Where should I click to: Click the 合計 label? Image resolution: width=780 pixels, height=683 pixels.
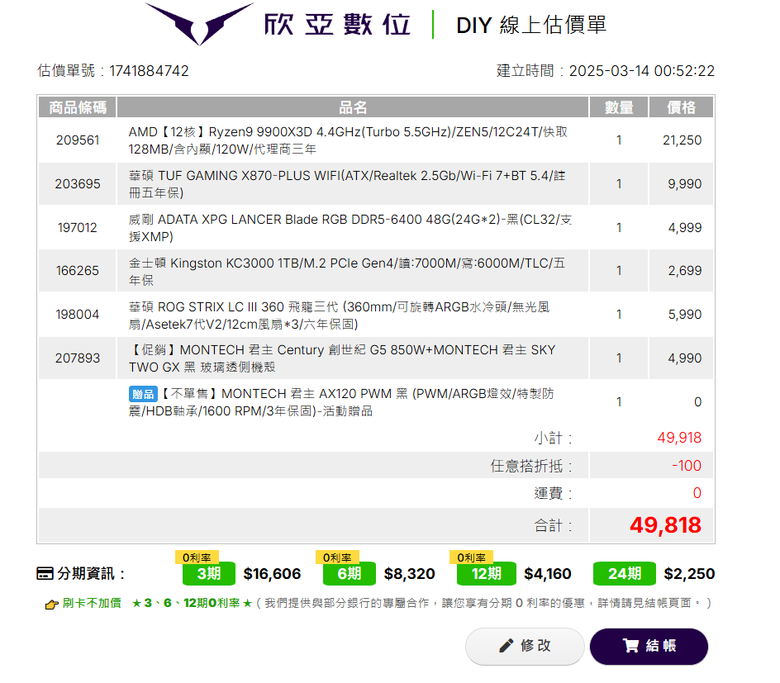click(553, 526)
